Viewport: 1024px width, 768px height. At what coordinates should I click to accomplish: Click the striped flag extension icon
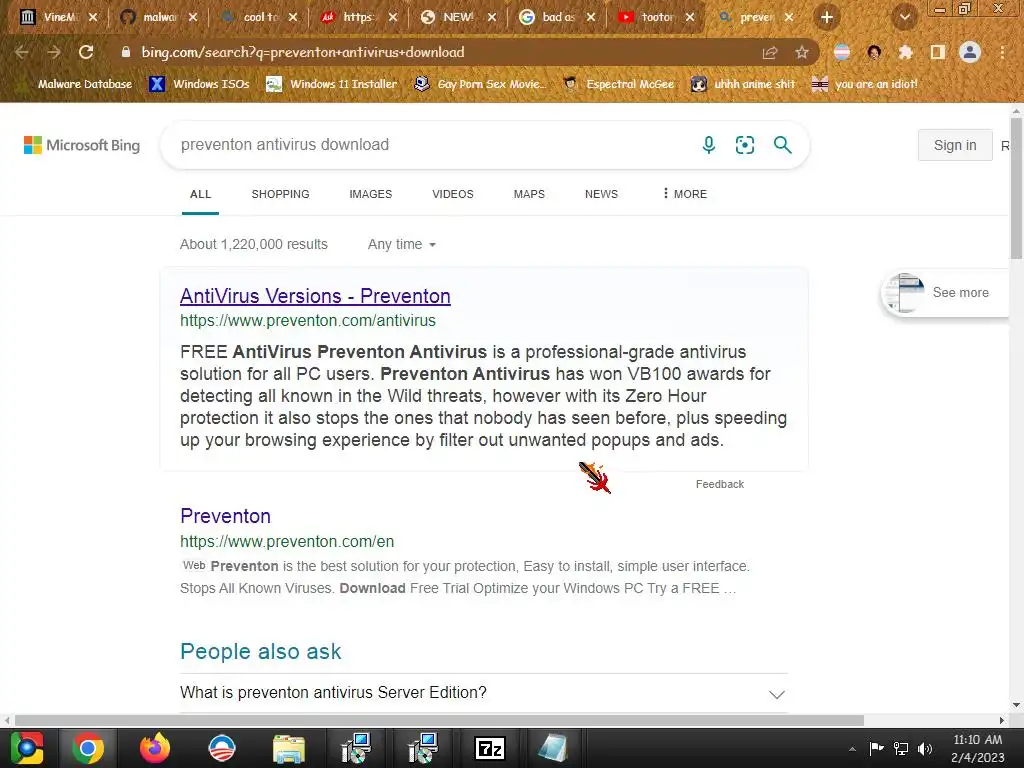[842, 52]
